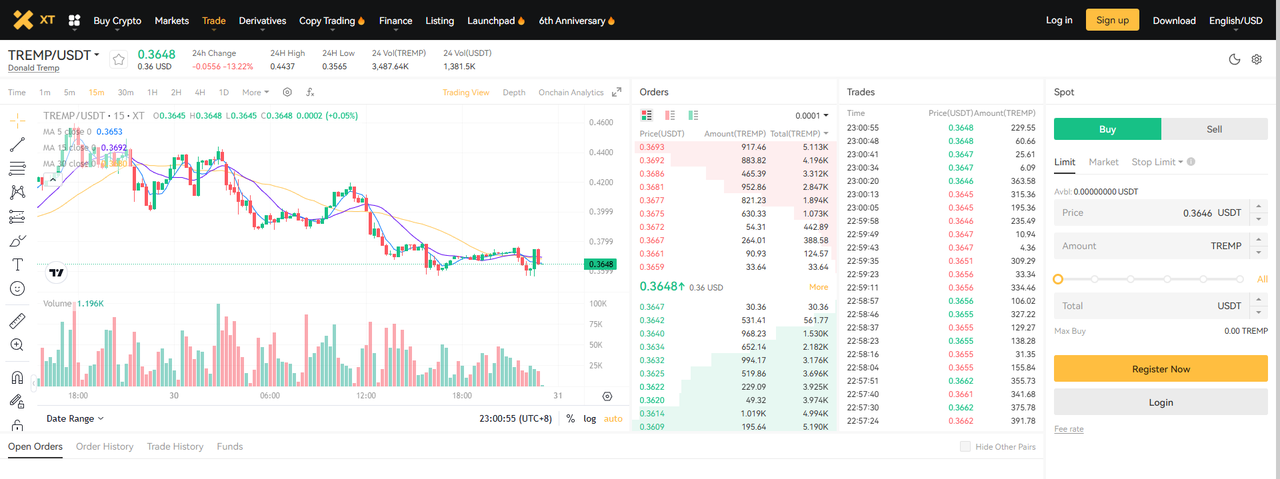Select the forecasting and measurement tool
The image size is (1280, 479).
point(17,216)
